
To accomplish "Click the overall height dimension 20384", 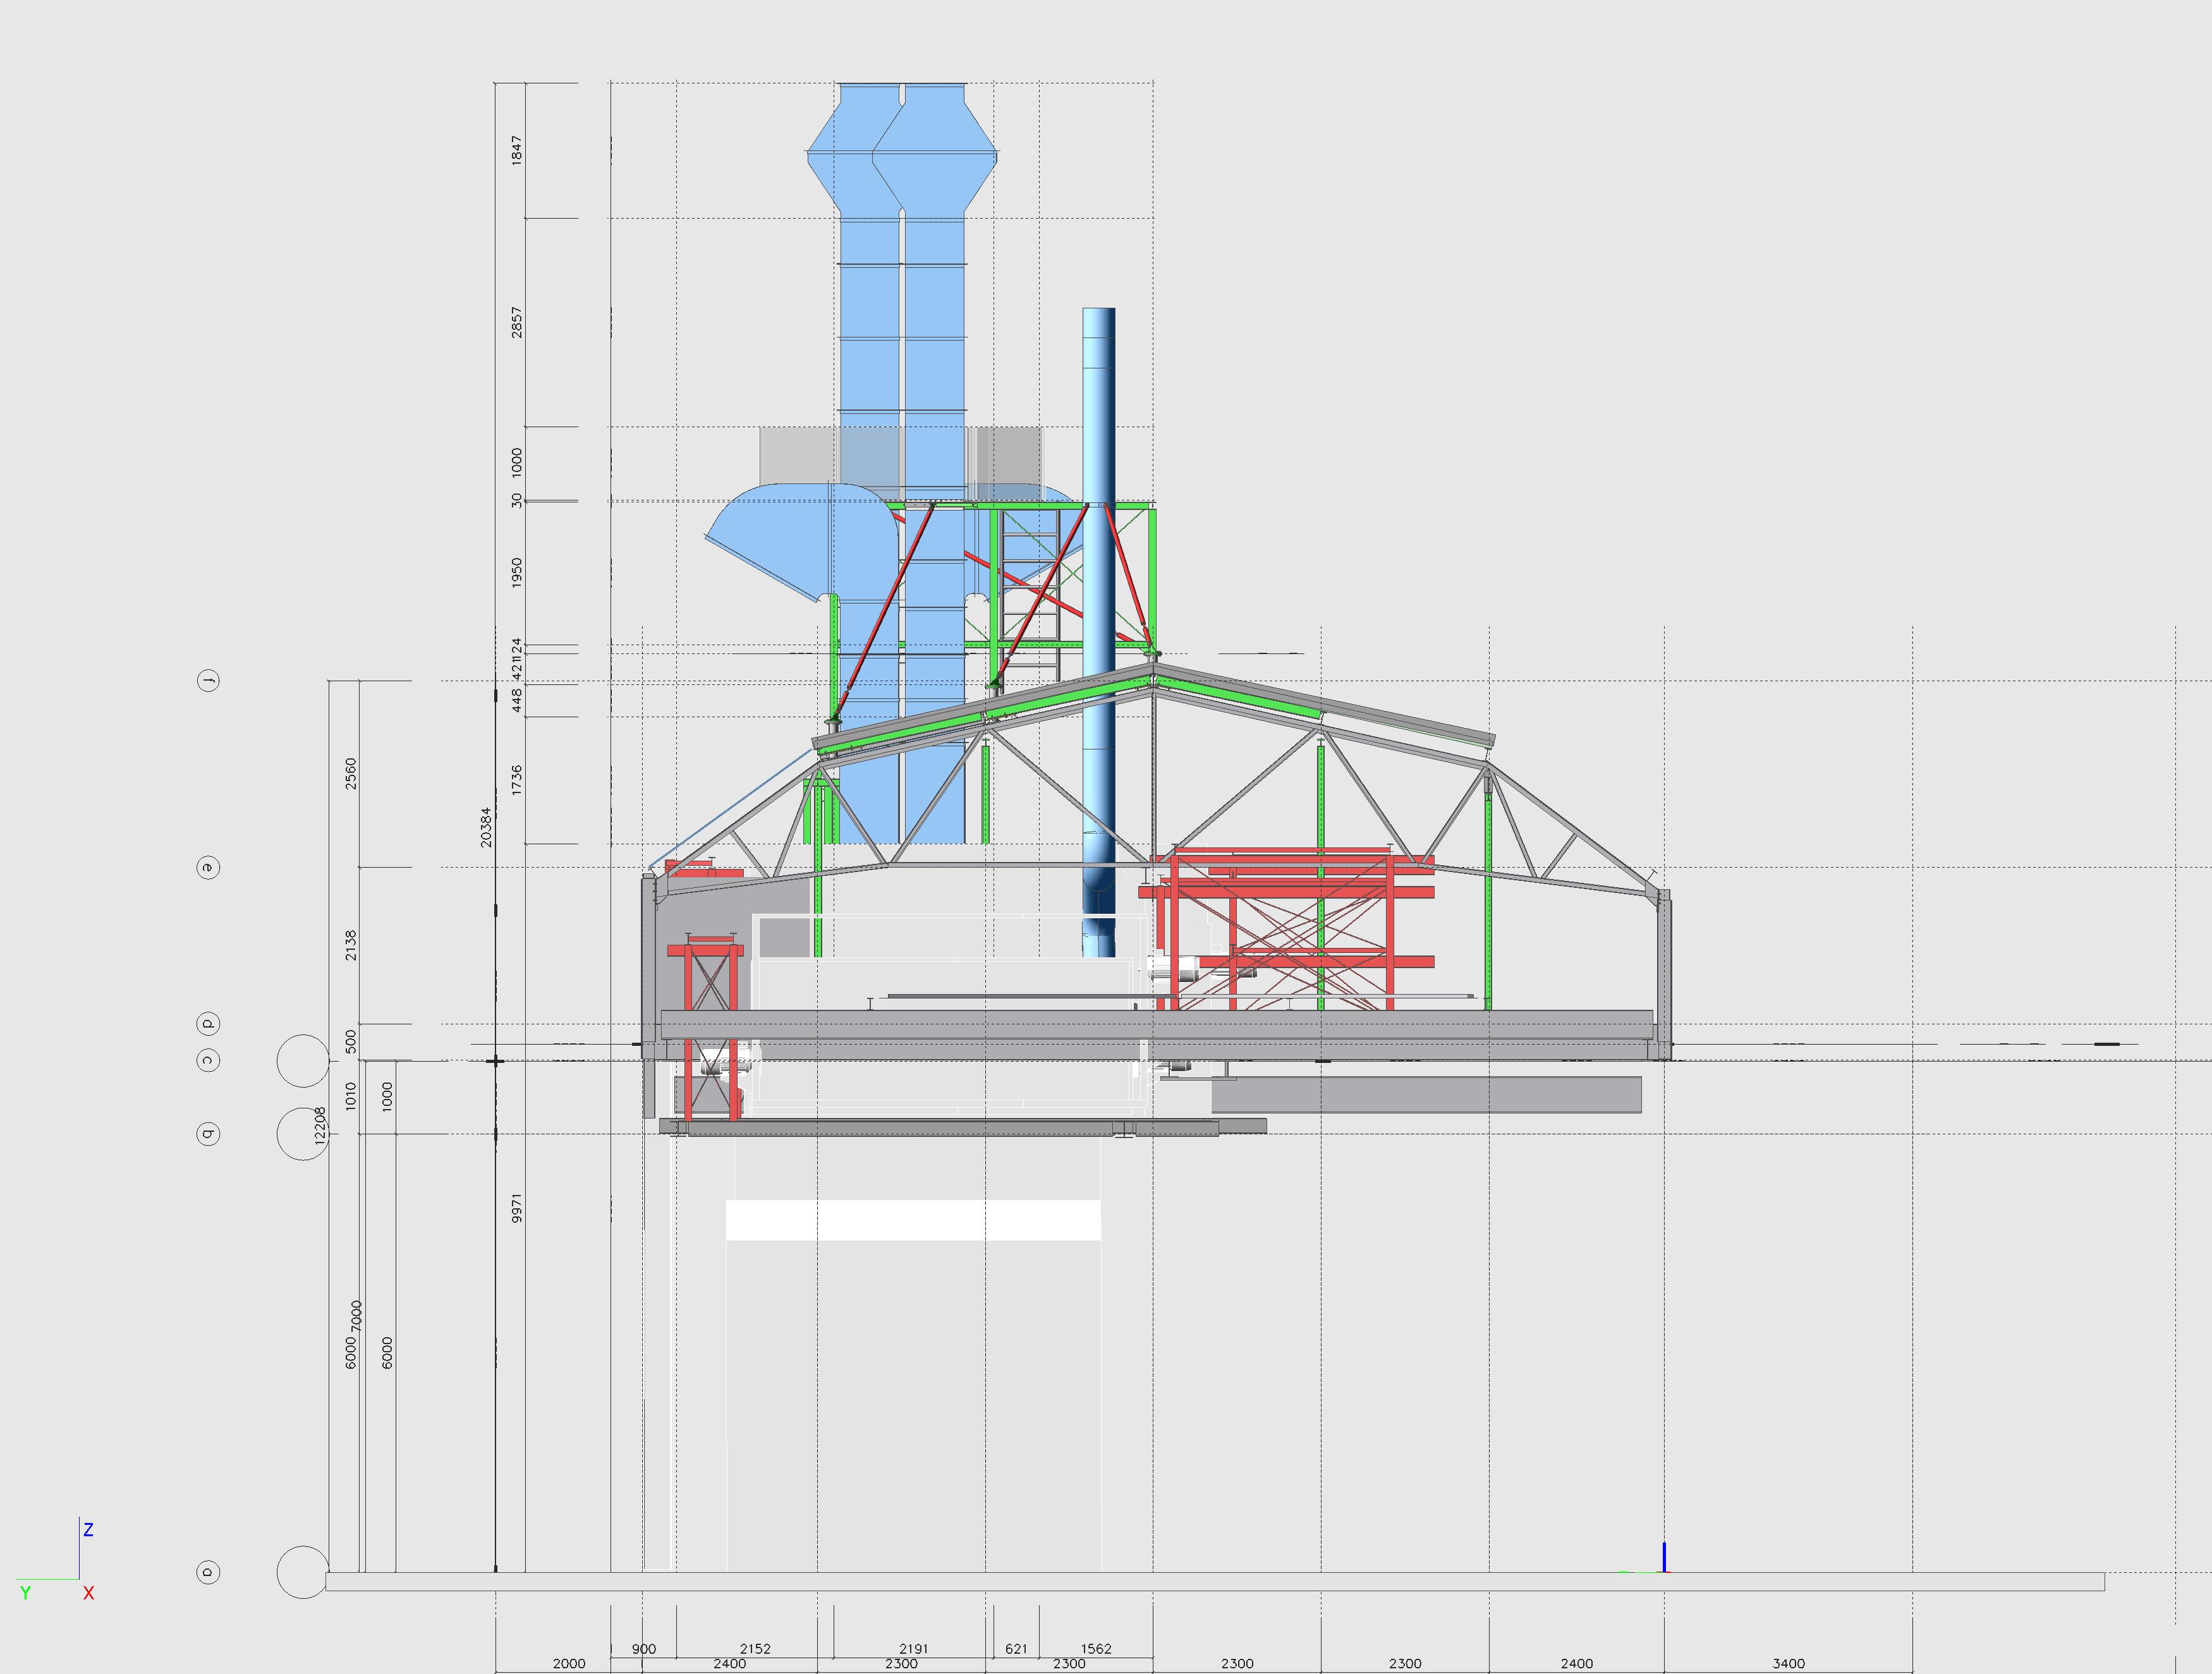I will [x=486, y=827].
